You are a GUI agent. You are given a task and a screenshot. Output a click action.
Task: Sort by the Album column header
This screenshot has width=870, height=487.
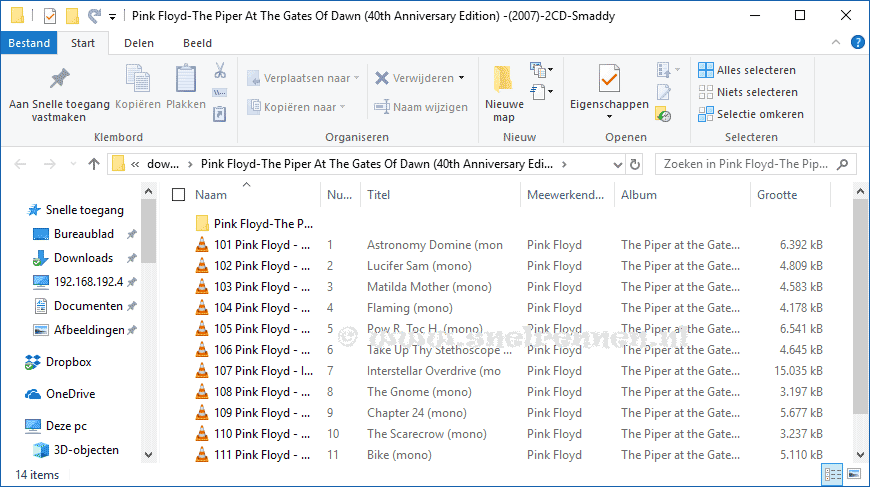639,195
